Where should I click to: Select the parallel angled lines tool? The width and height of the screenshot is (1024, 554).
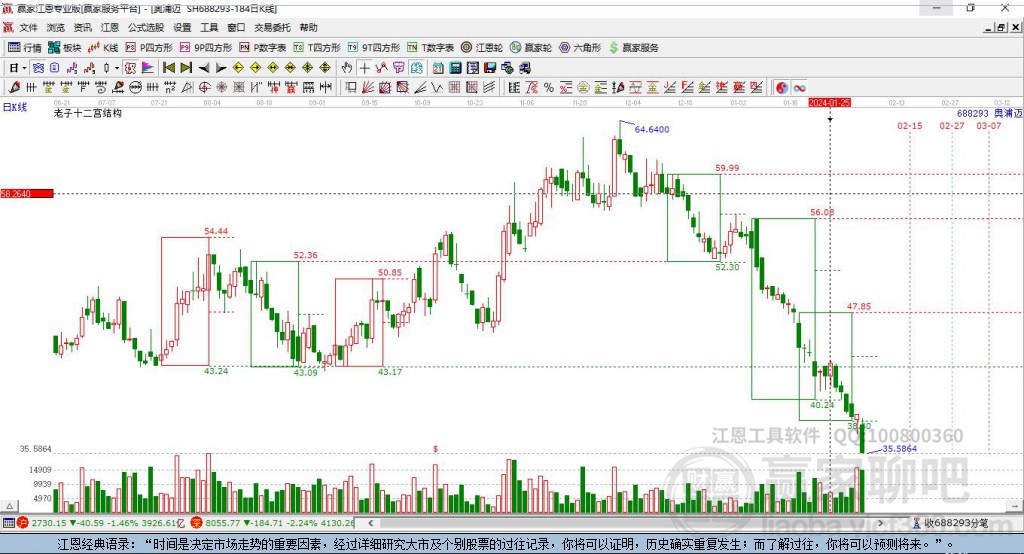(x=488, y=88)
